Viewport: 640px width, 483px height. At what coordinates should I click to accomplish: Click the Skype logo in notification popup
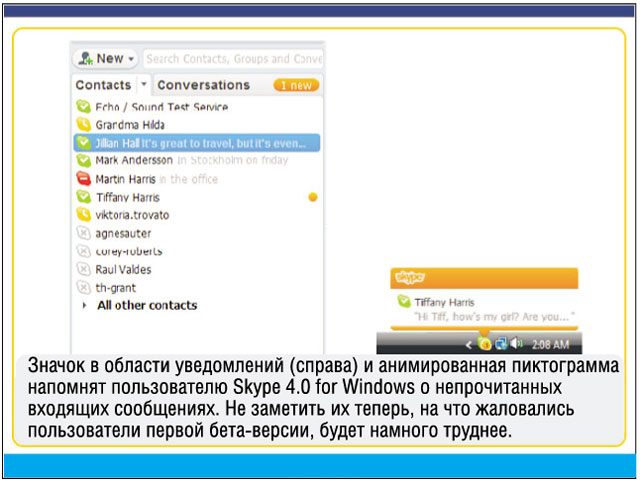point(410,277)
